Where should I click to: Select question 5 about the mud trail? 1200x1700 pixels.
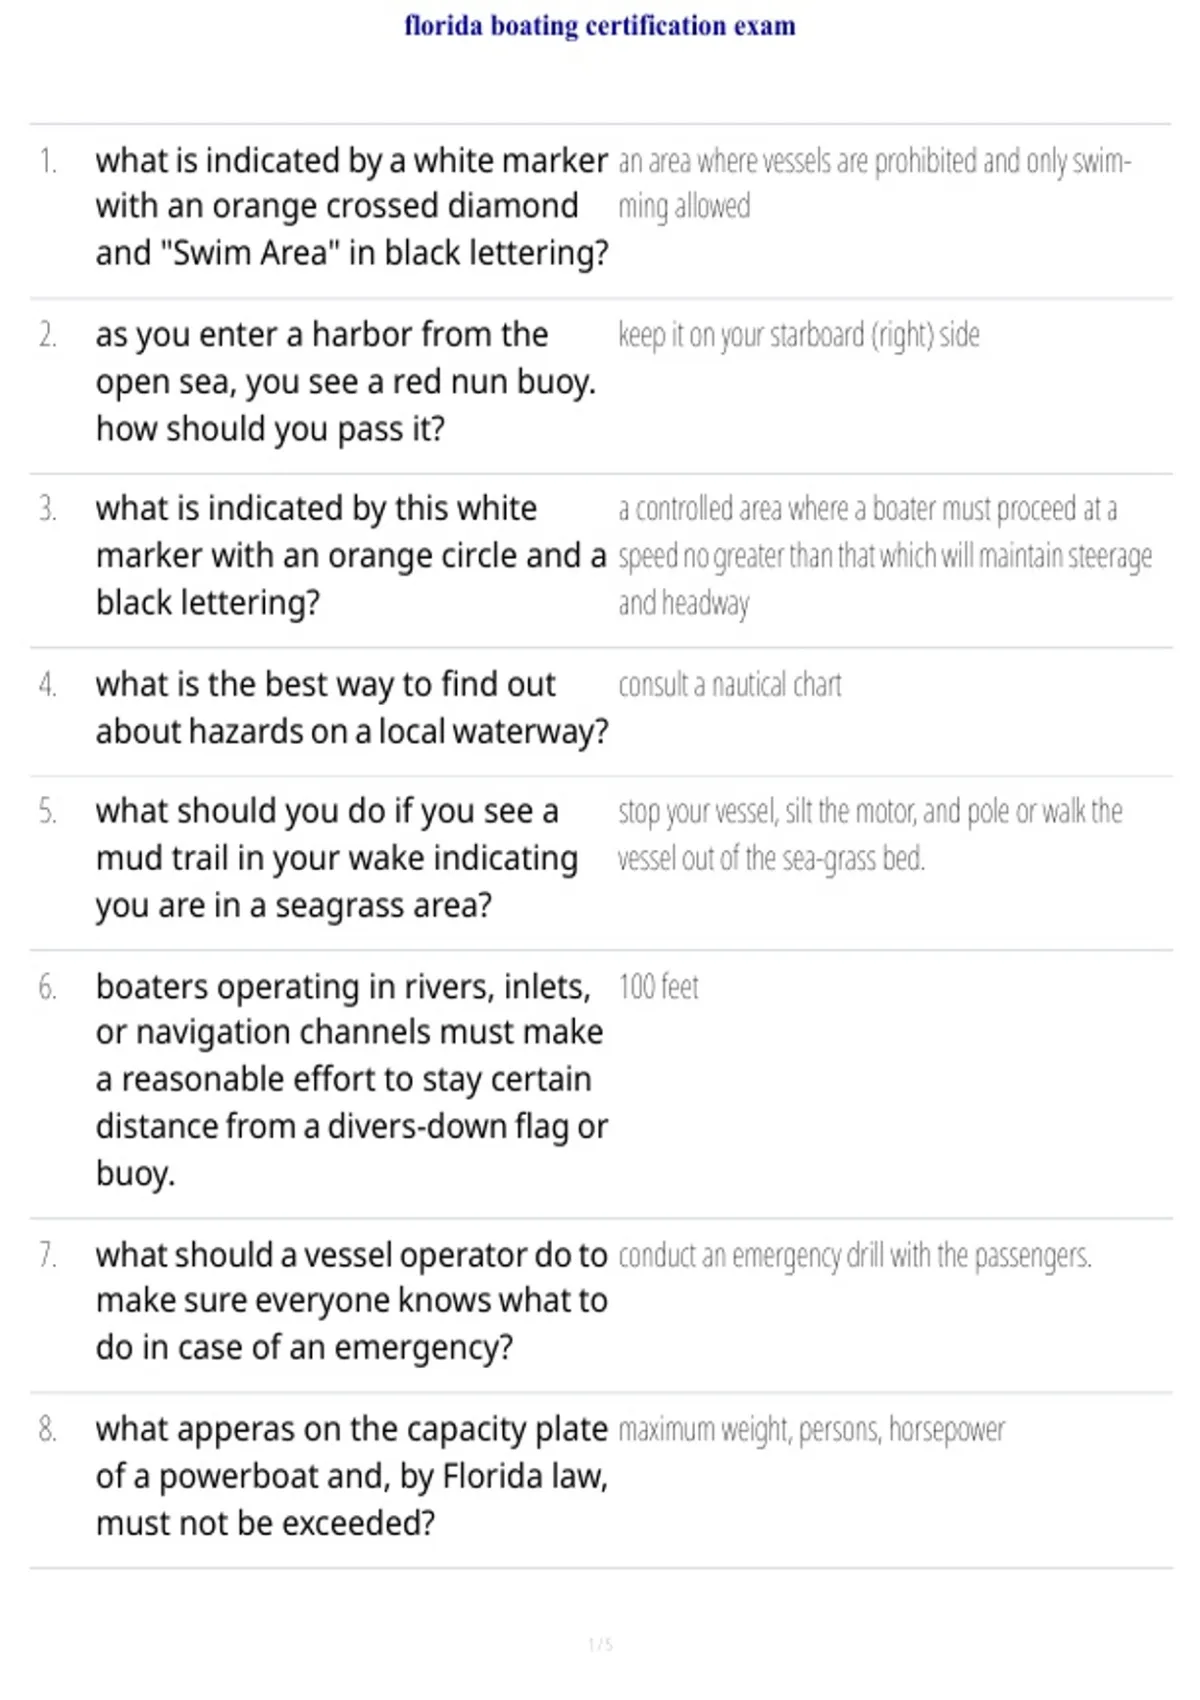337,858
